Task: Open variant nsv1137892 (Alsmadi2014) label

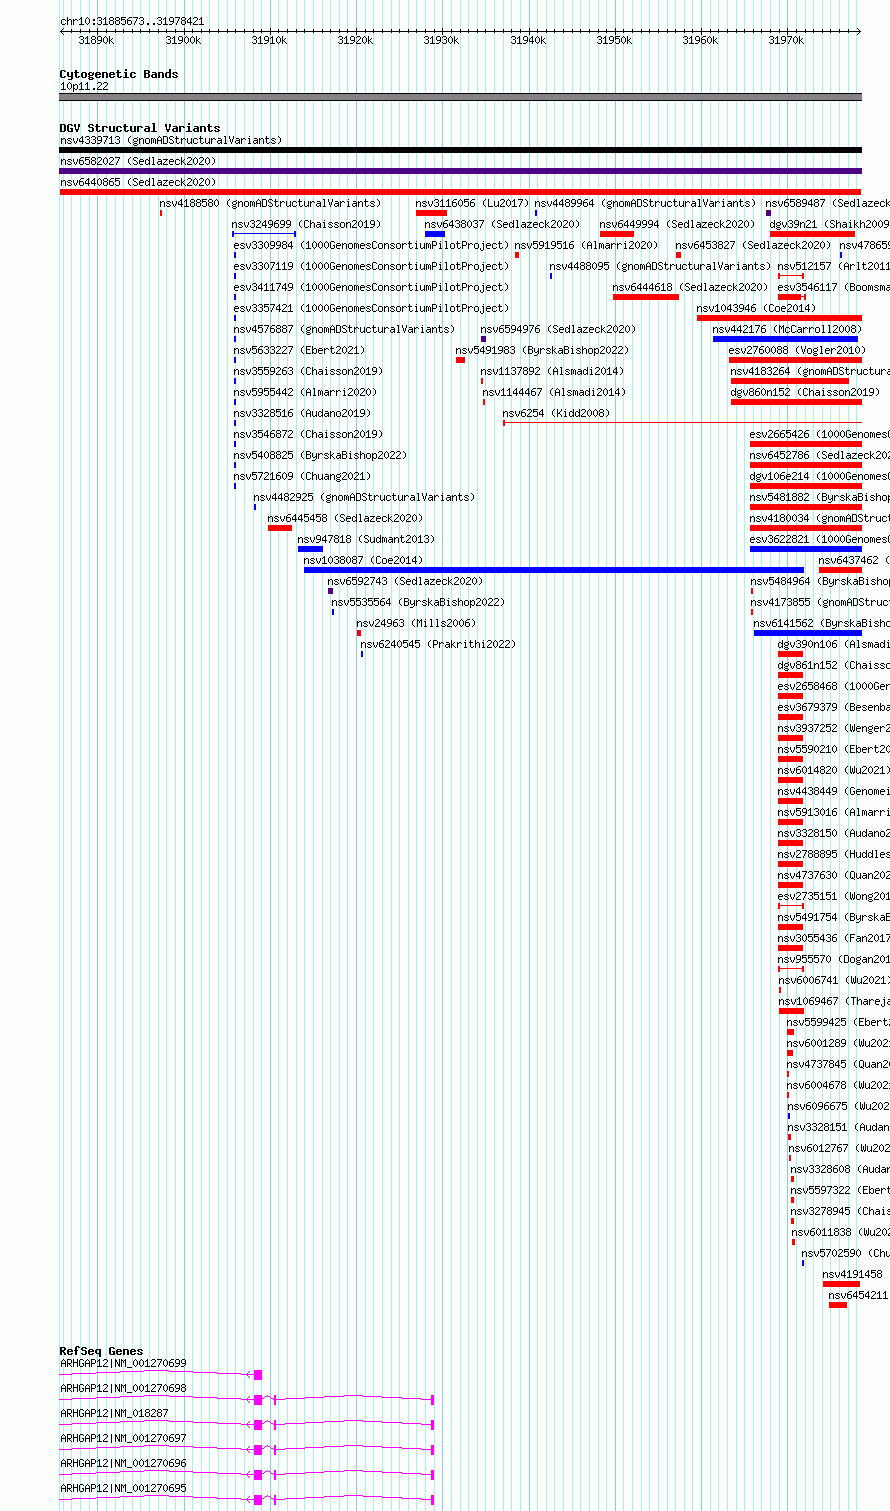Action: [553, 371]
